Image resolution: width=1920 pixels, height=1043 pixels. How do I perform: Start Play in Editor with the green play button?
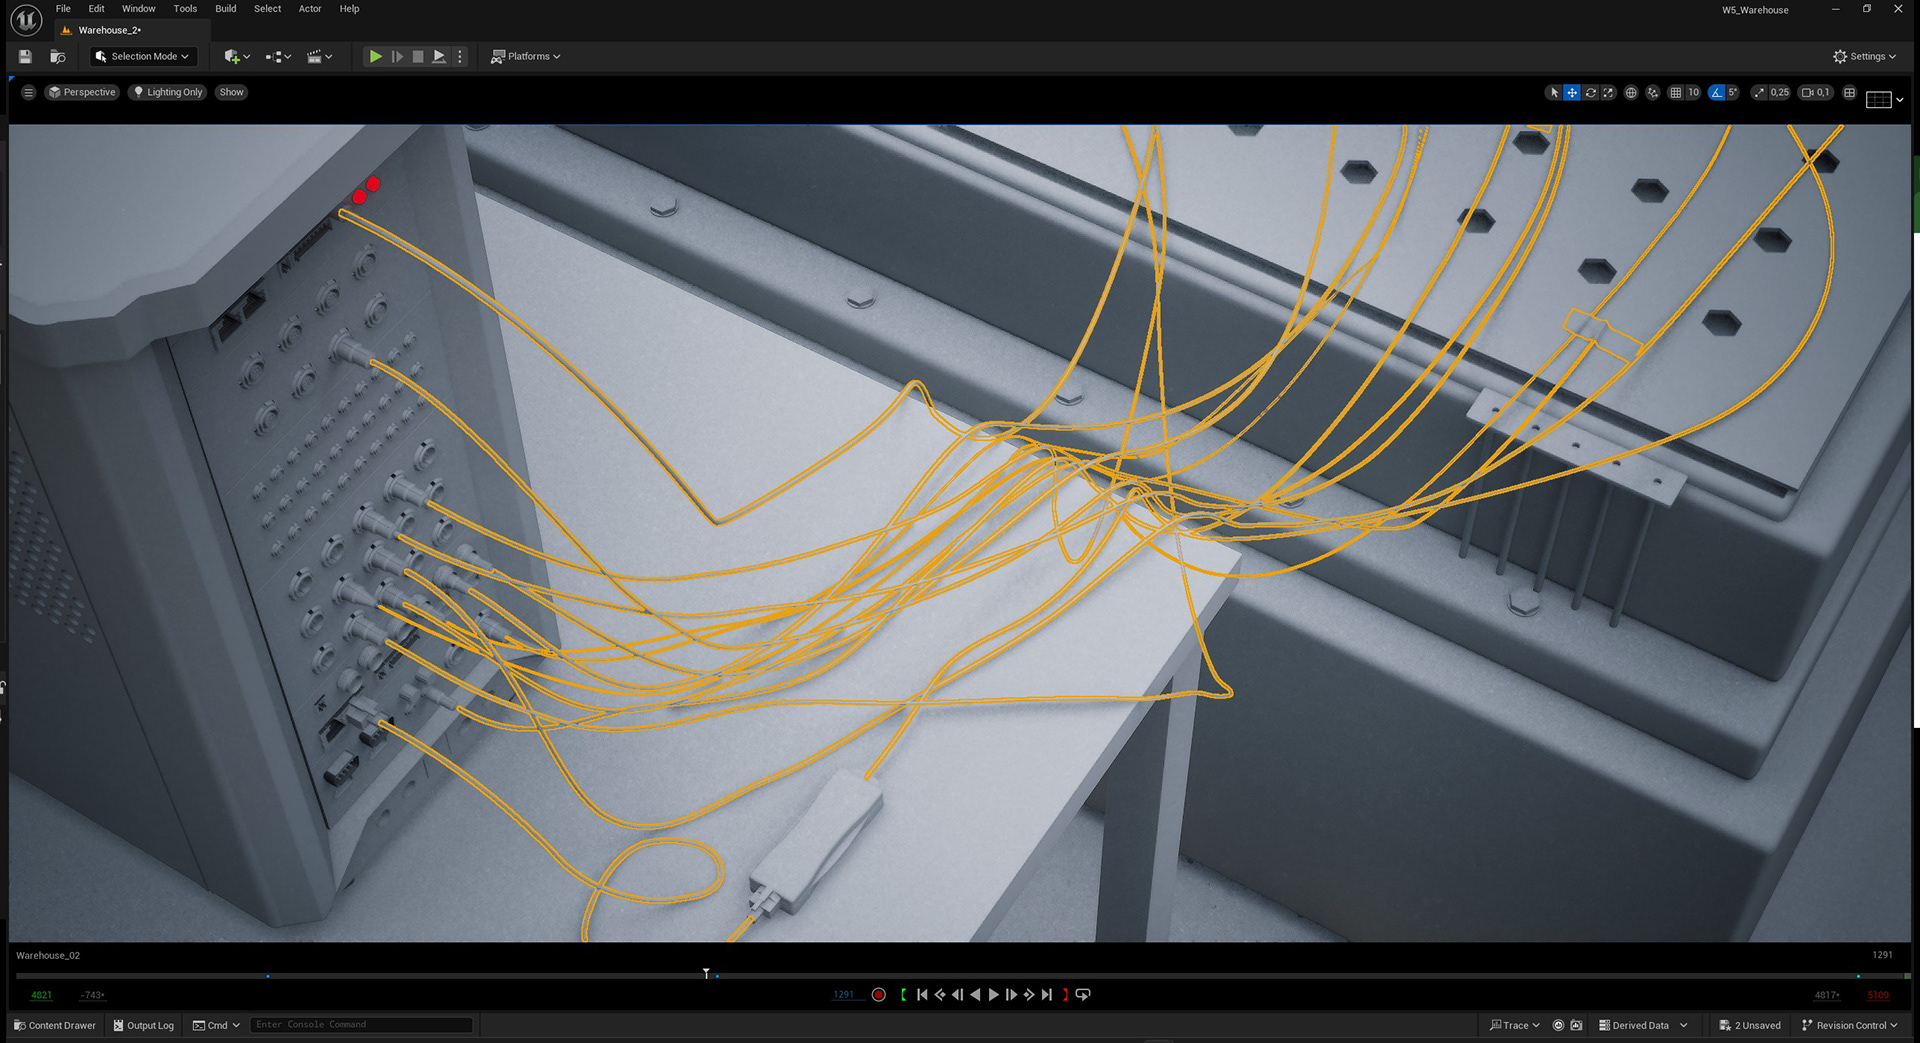(375, 57)
